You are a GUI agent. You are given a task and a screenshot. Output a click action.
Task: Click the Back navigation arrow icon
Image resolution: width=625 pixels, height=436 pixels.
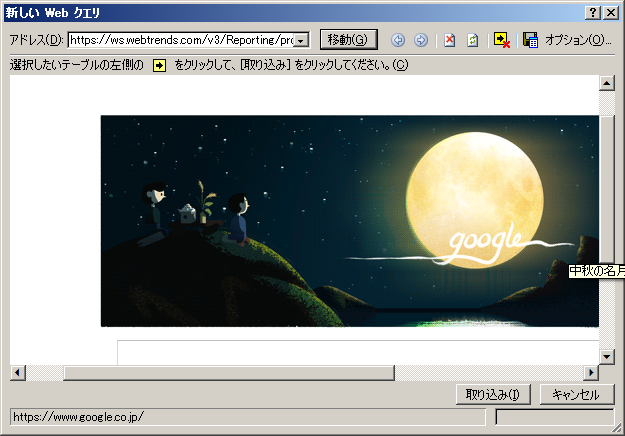(x=398, y=40)
